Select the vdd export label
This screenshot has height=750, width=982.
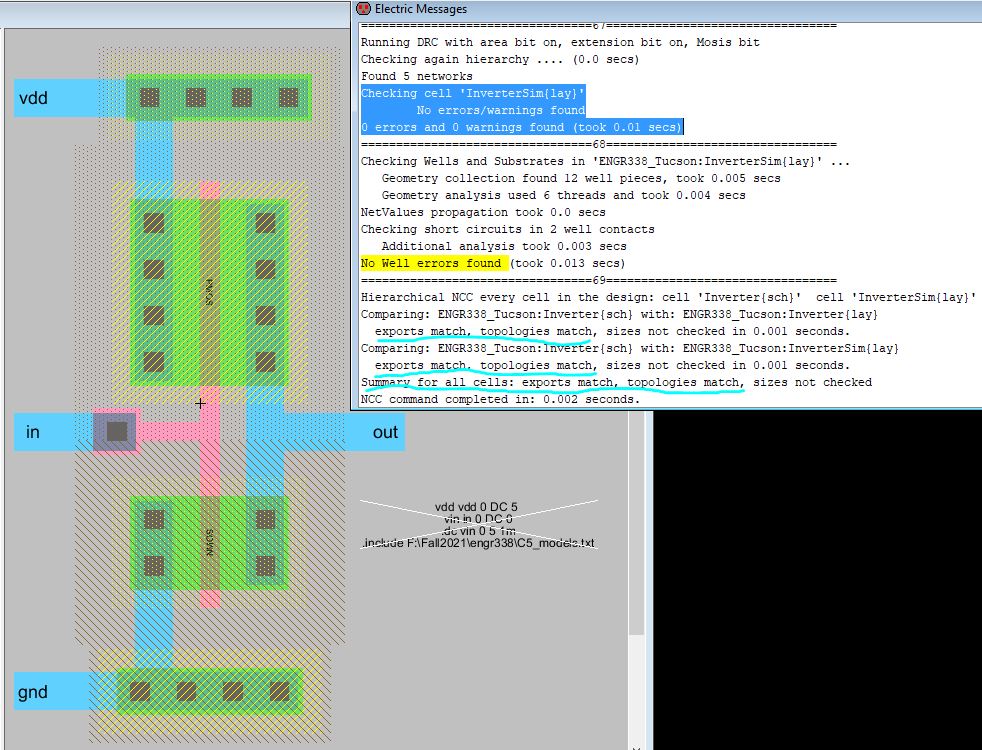33,98
